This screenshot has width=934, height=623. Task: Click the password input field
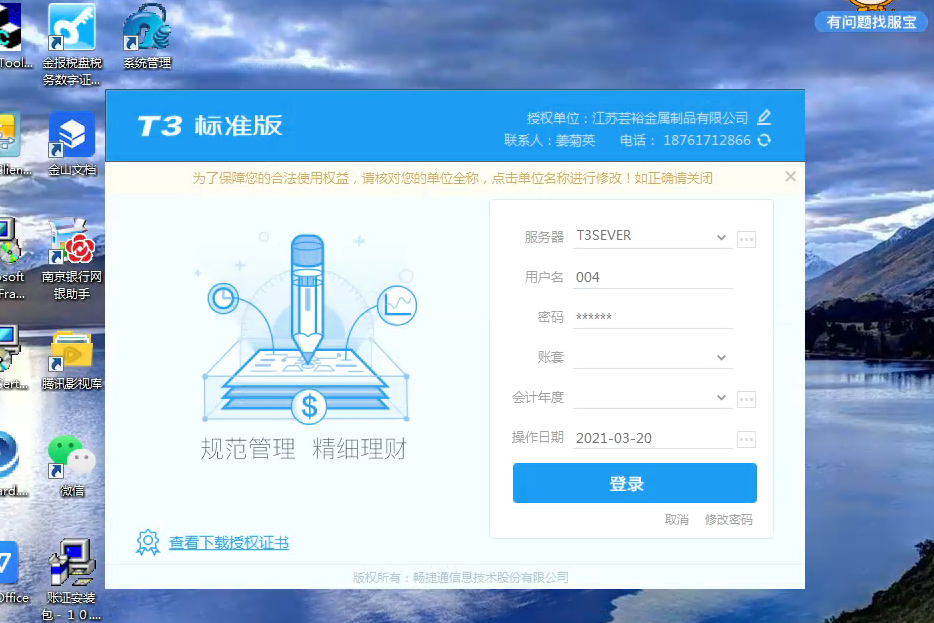tap(653, 317)
